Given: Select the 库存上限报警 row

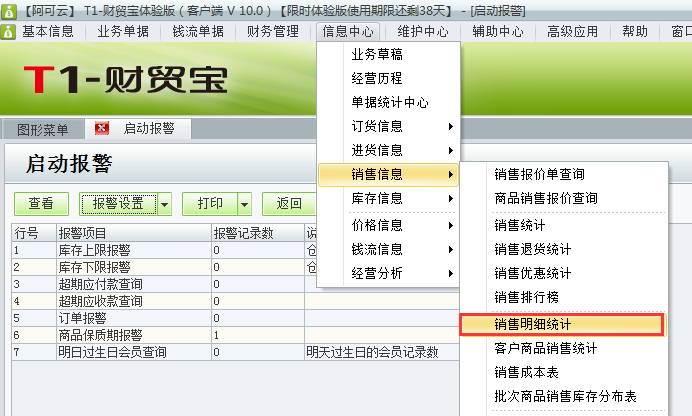Looking at the screenshot, I should tap(235, 250).
